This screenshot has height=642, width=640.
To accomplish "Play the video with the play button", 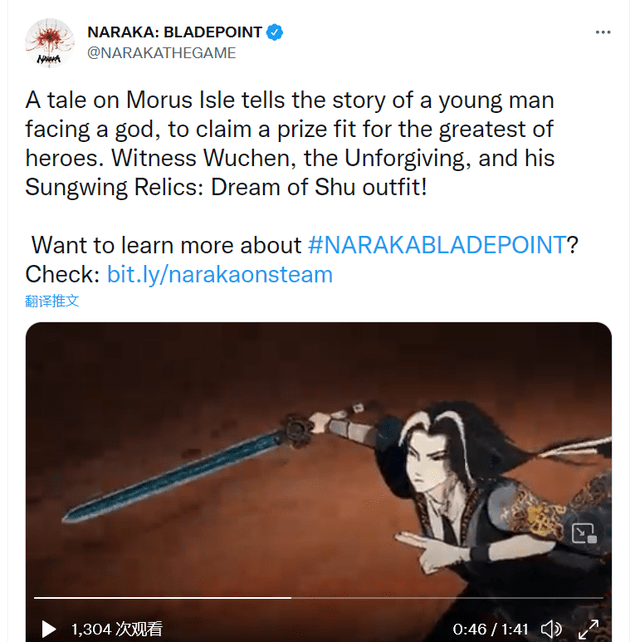I will point(49,629).
